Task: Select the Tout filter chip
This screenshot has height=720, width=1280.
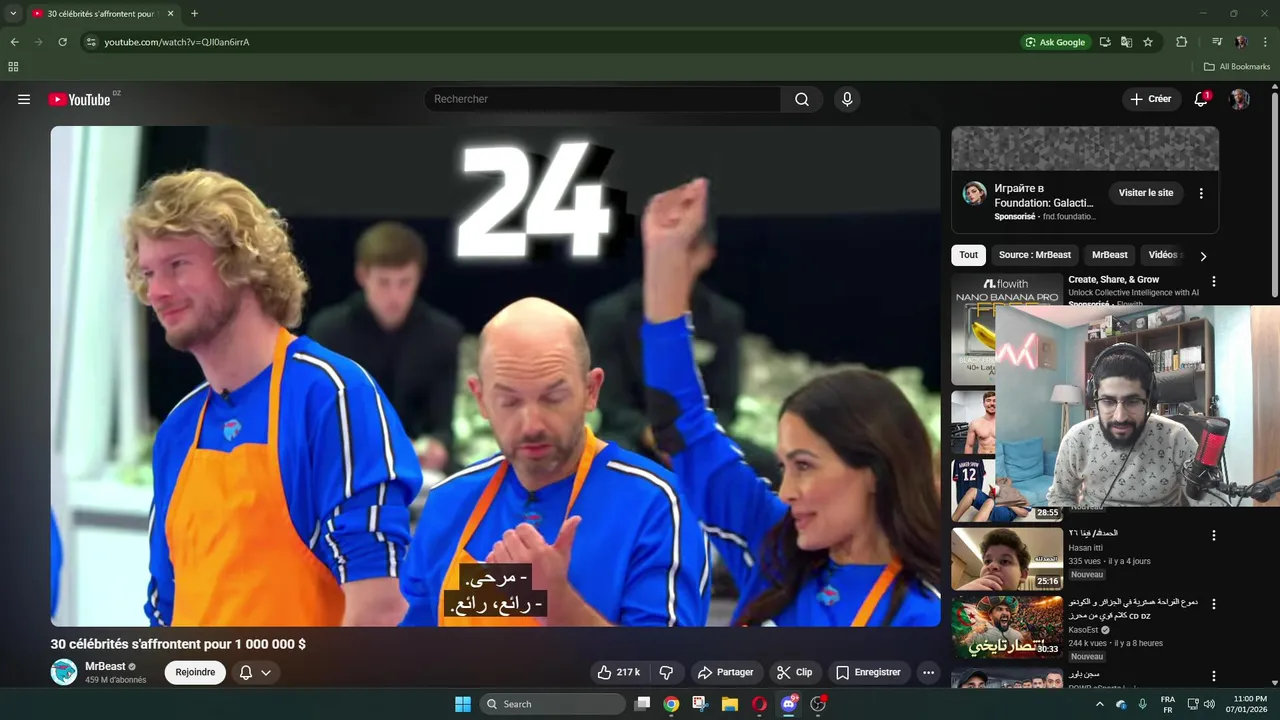Action: (x=969, y=255)
